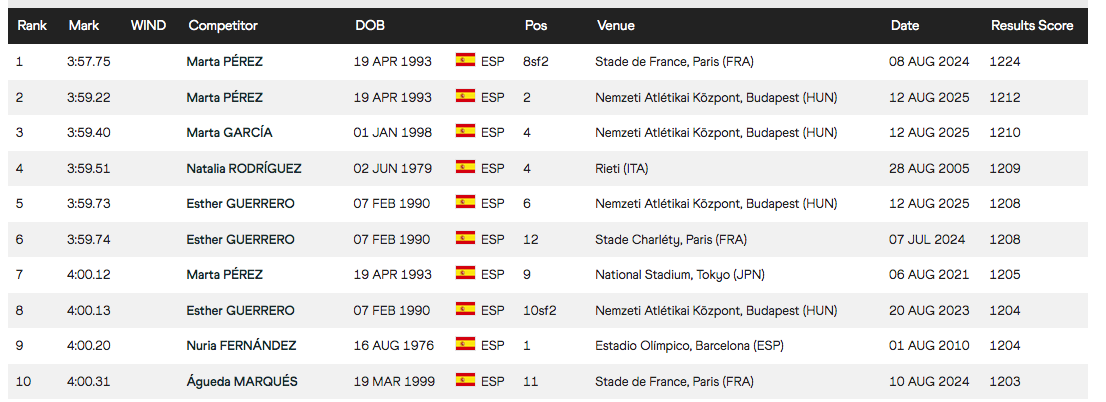Open Nuria FERNÁNDEZ athlete profile
1106x402 pixels.
[241, 346]
